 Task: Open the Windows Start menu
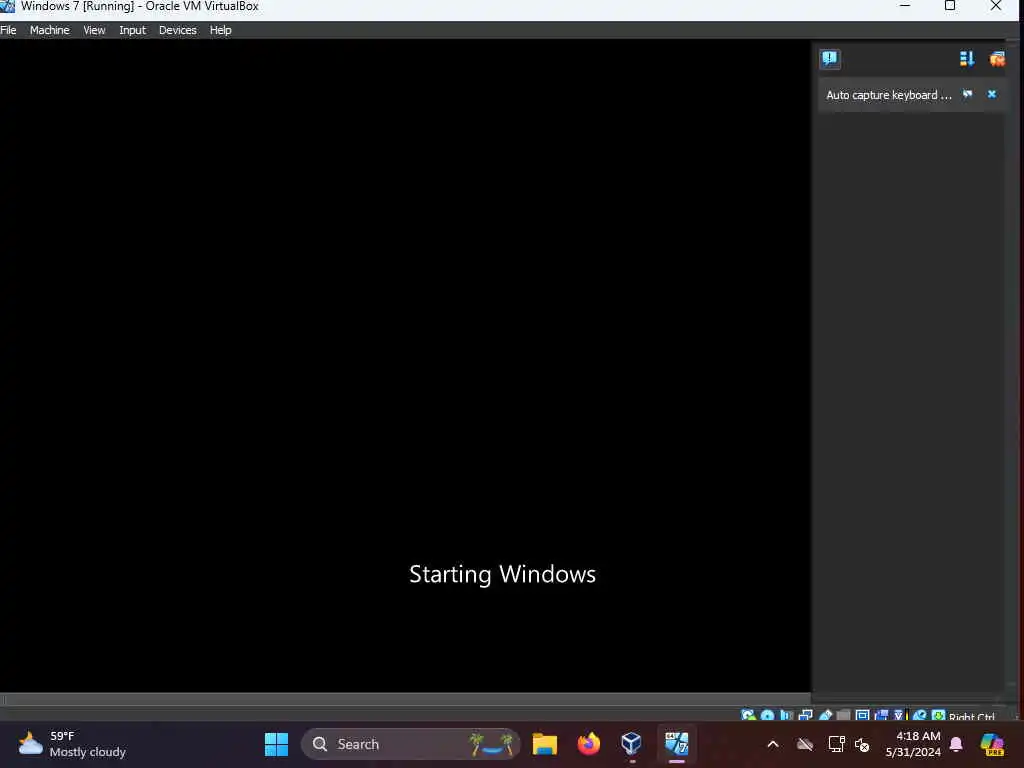pos(276,744)
